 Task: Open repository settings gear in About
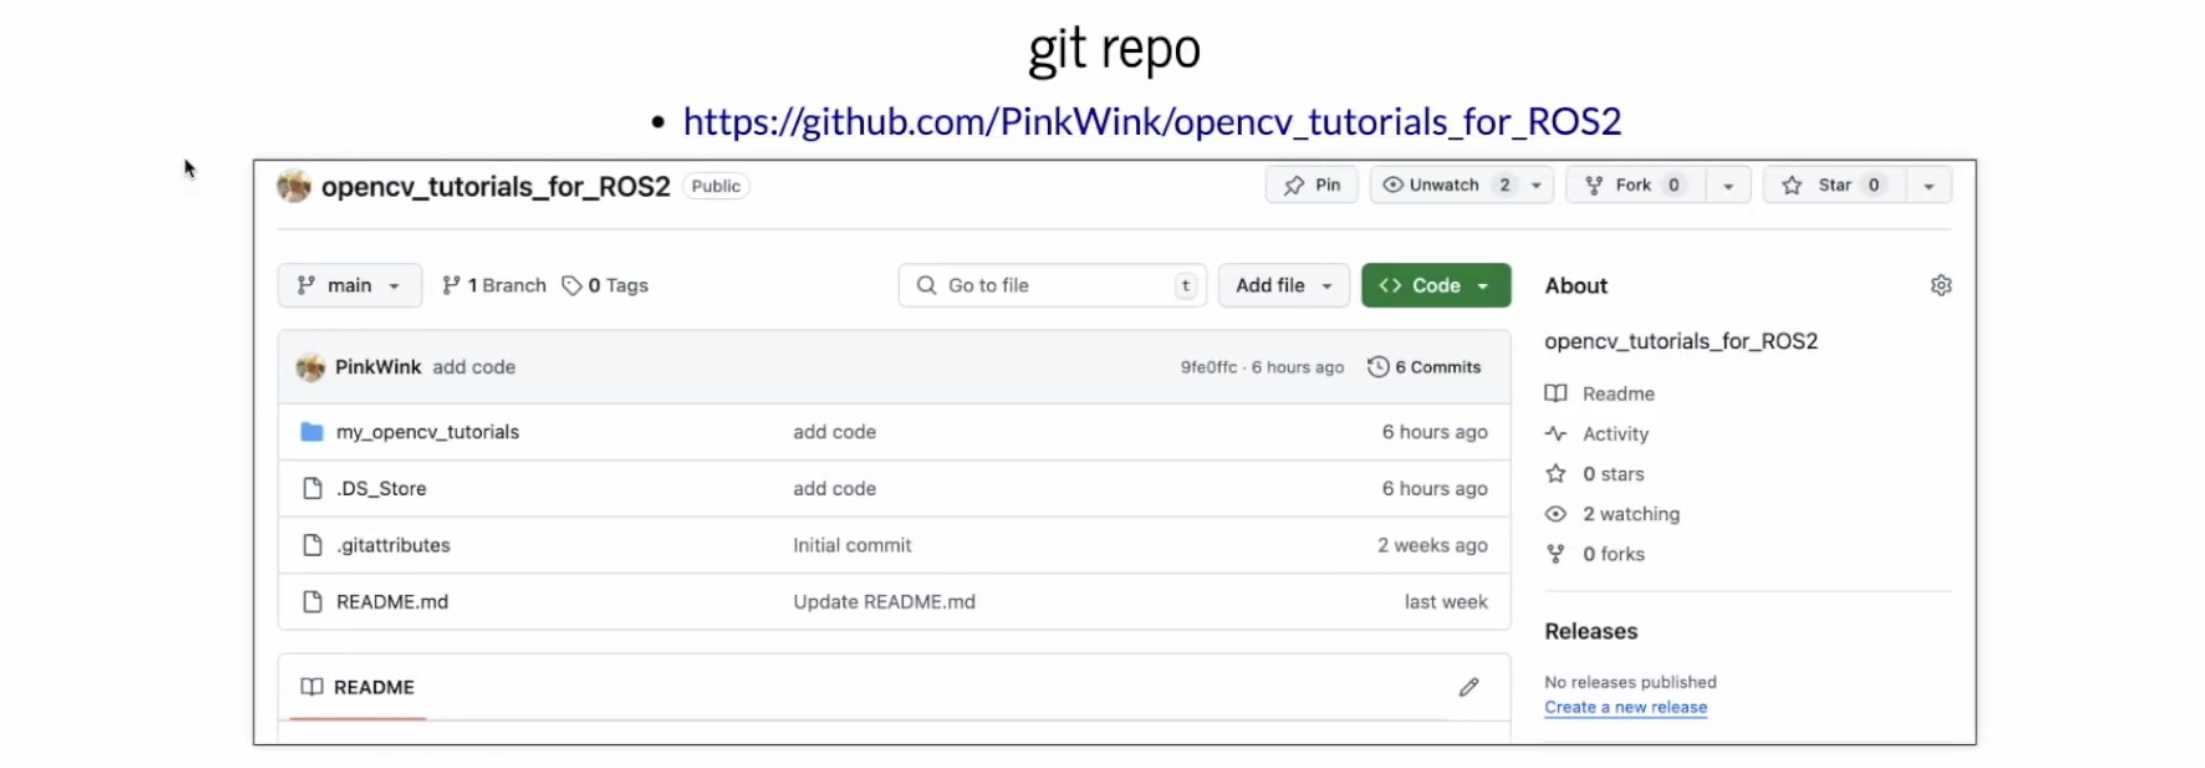click(1941, 286)
